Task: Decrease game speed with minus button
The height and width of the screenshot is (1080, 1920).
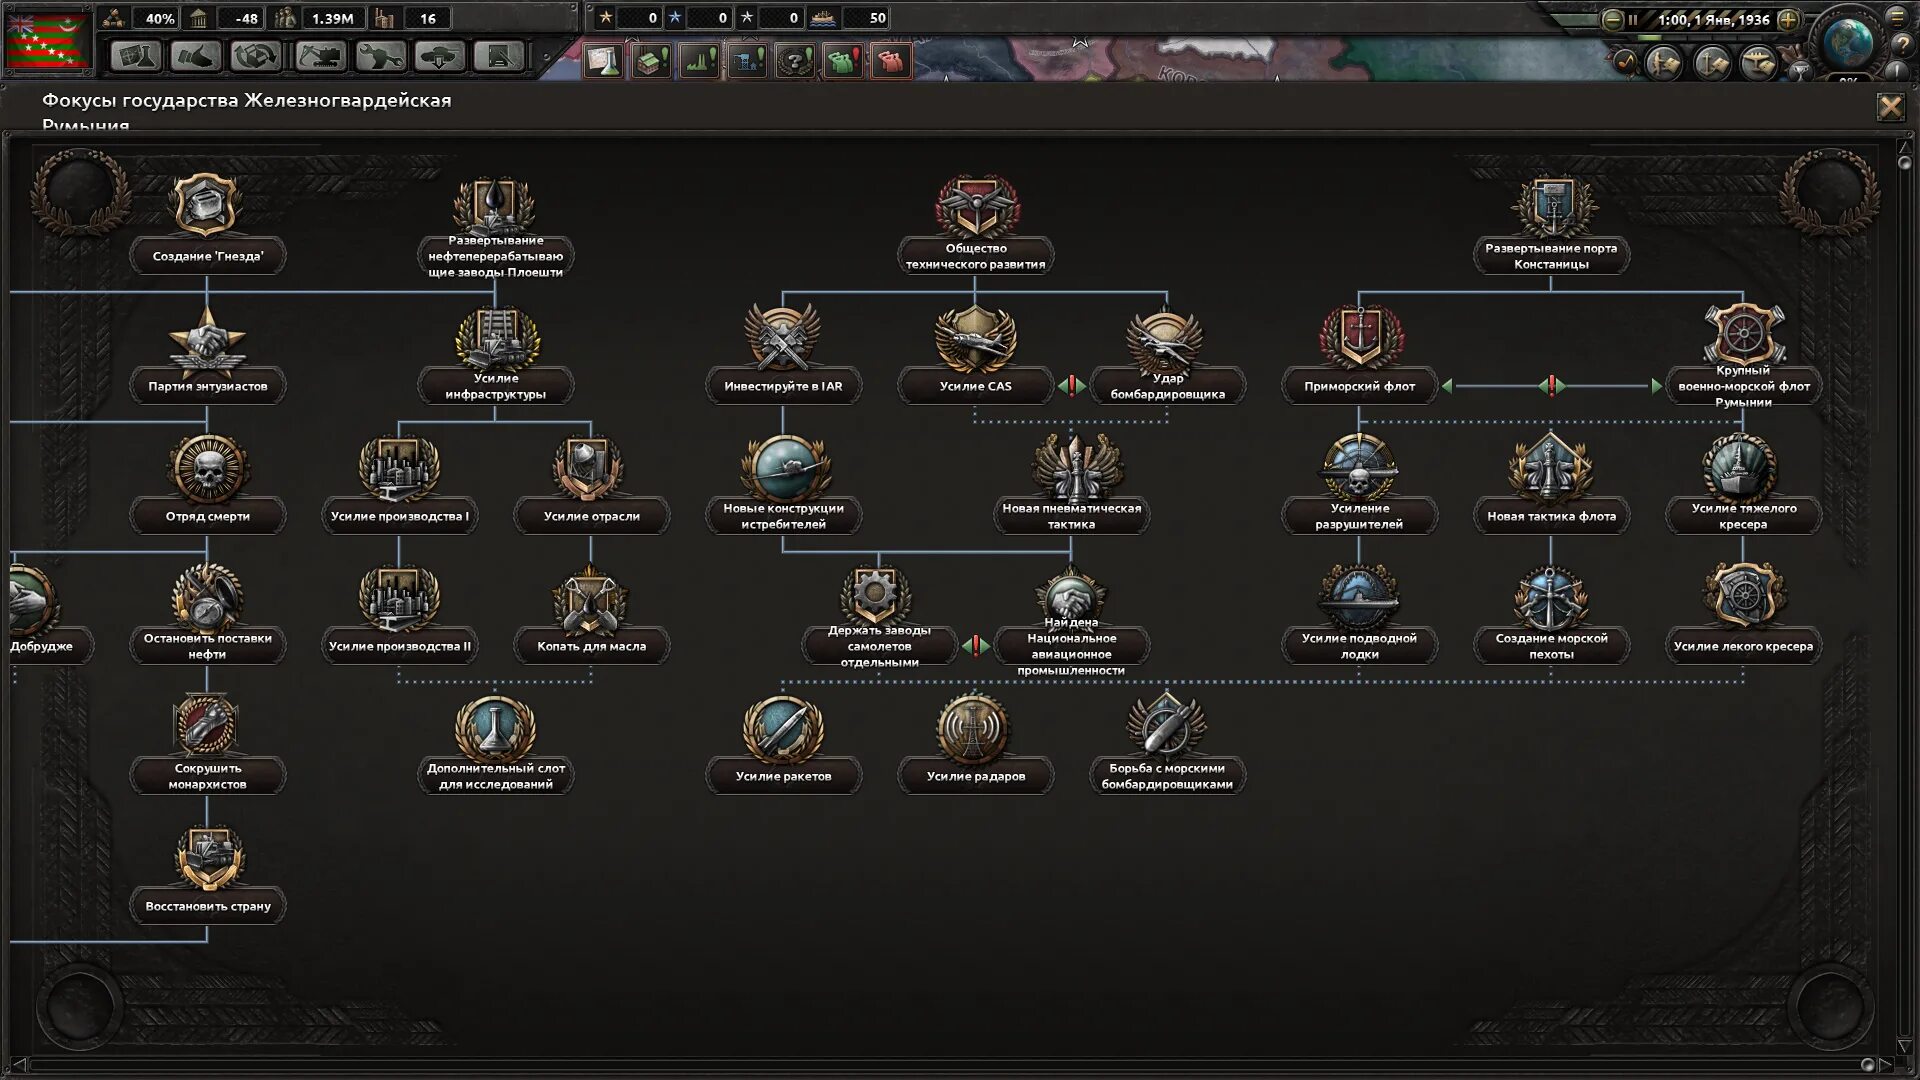Action: pyautogui.click(x=1612, y=19)
